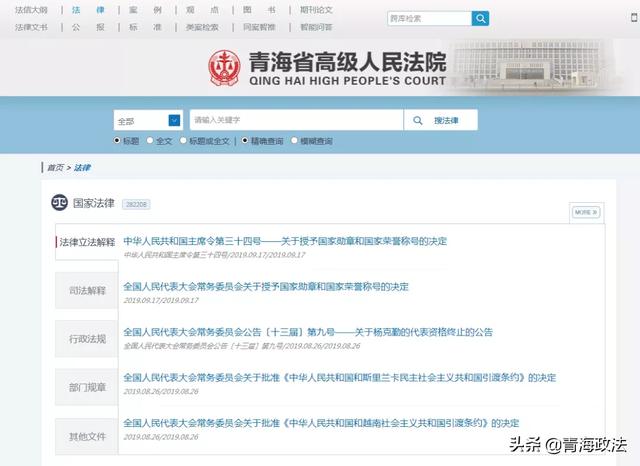Click the mobile phone icon in top right corner
Viewport: 640px width, 466px height.
[634, 18]
